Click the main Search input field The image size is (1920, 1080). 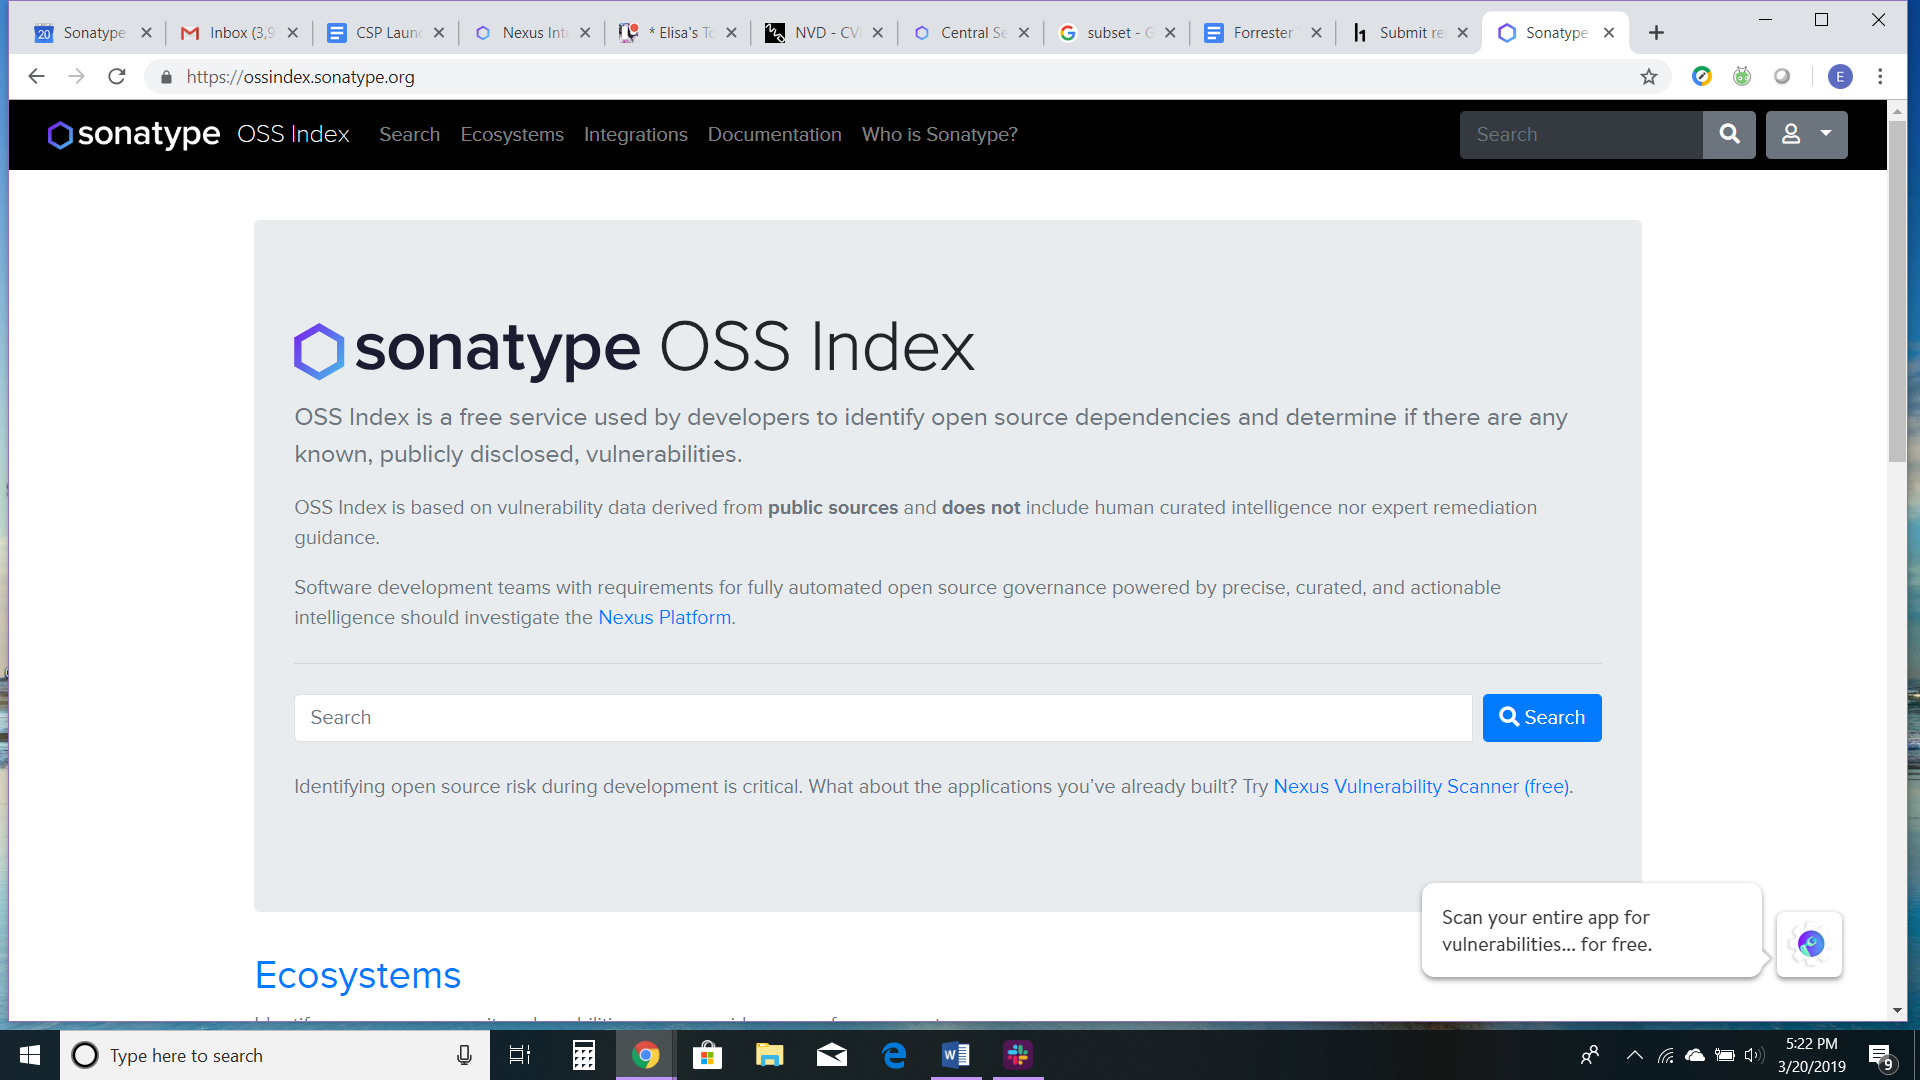coord(882,718)
